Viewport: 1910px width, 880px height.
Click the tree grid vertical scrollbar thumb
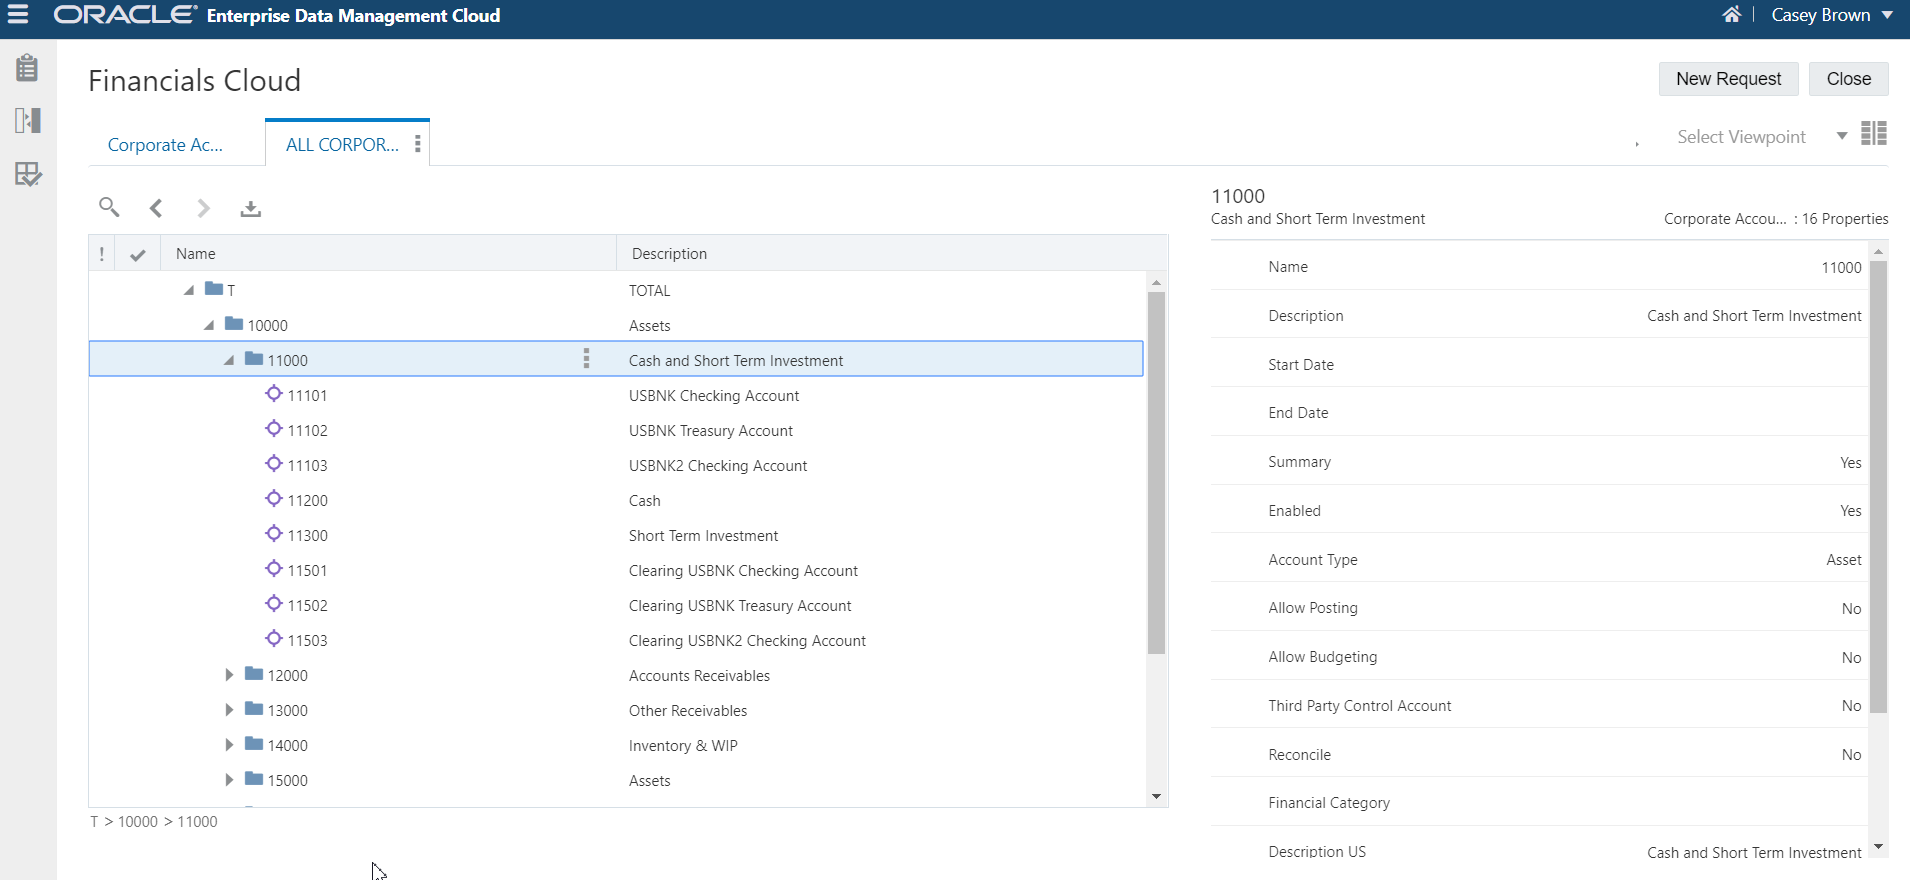click(1156, 472)
